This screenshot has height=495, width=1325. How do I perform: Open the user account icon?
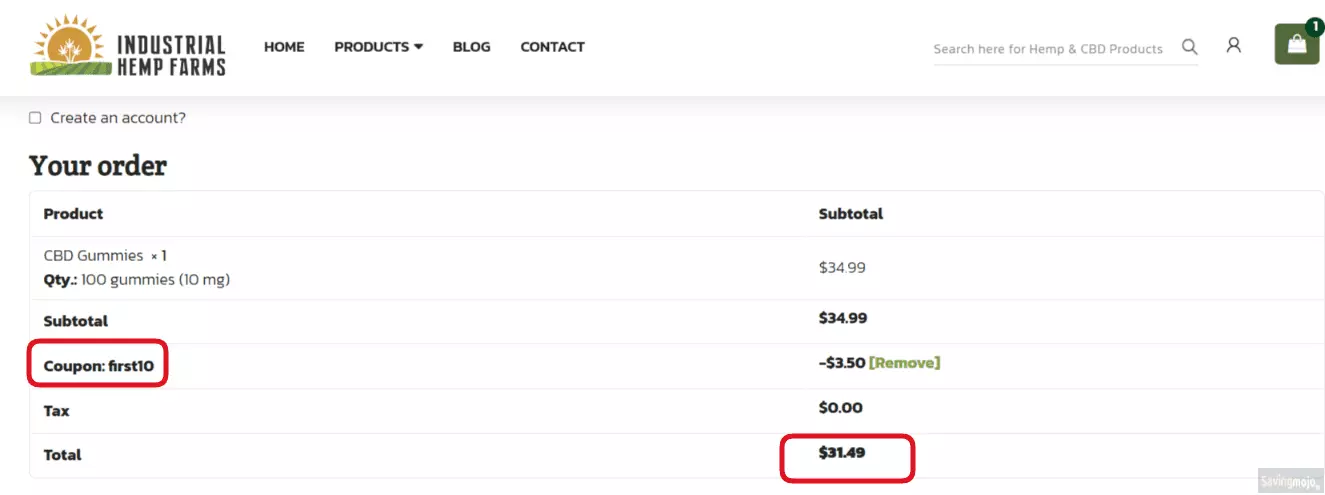click(x=1234, y=46)
